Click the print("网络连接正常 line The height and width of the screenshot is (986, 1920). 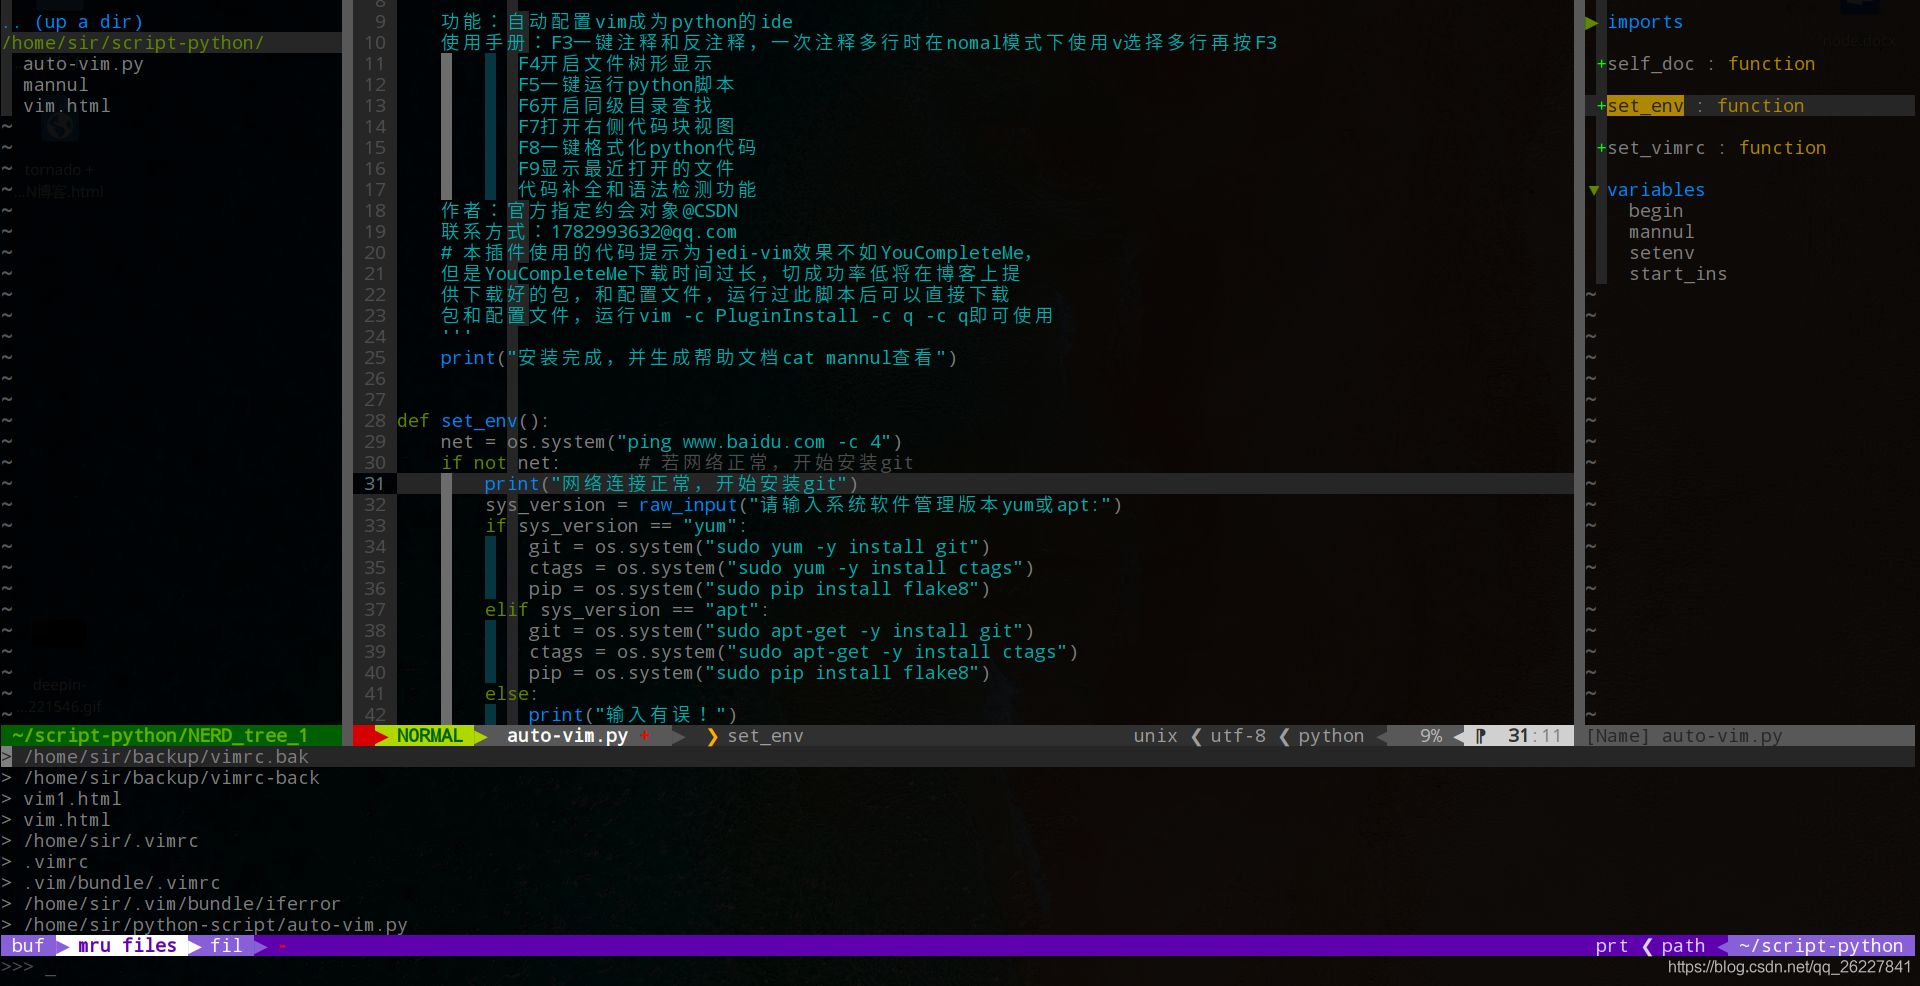tap(671, 484)
